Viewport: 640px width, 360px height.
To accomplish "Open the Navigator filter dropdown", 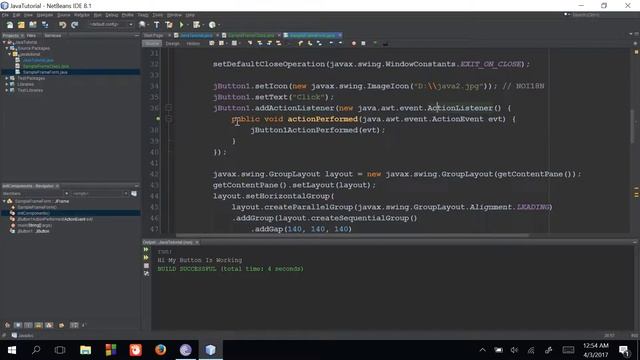I will (100, 193).
